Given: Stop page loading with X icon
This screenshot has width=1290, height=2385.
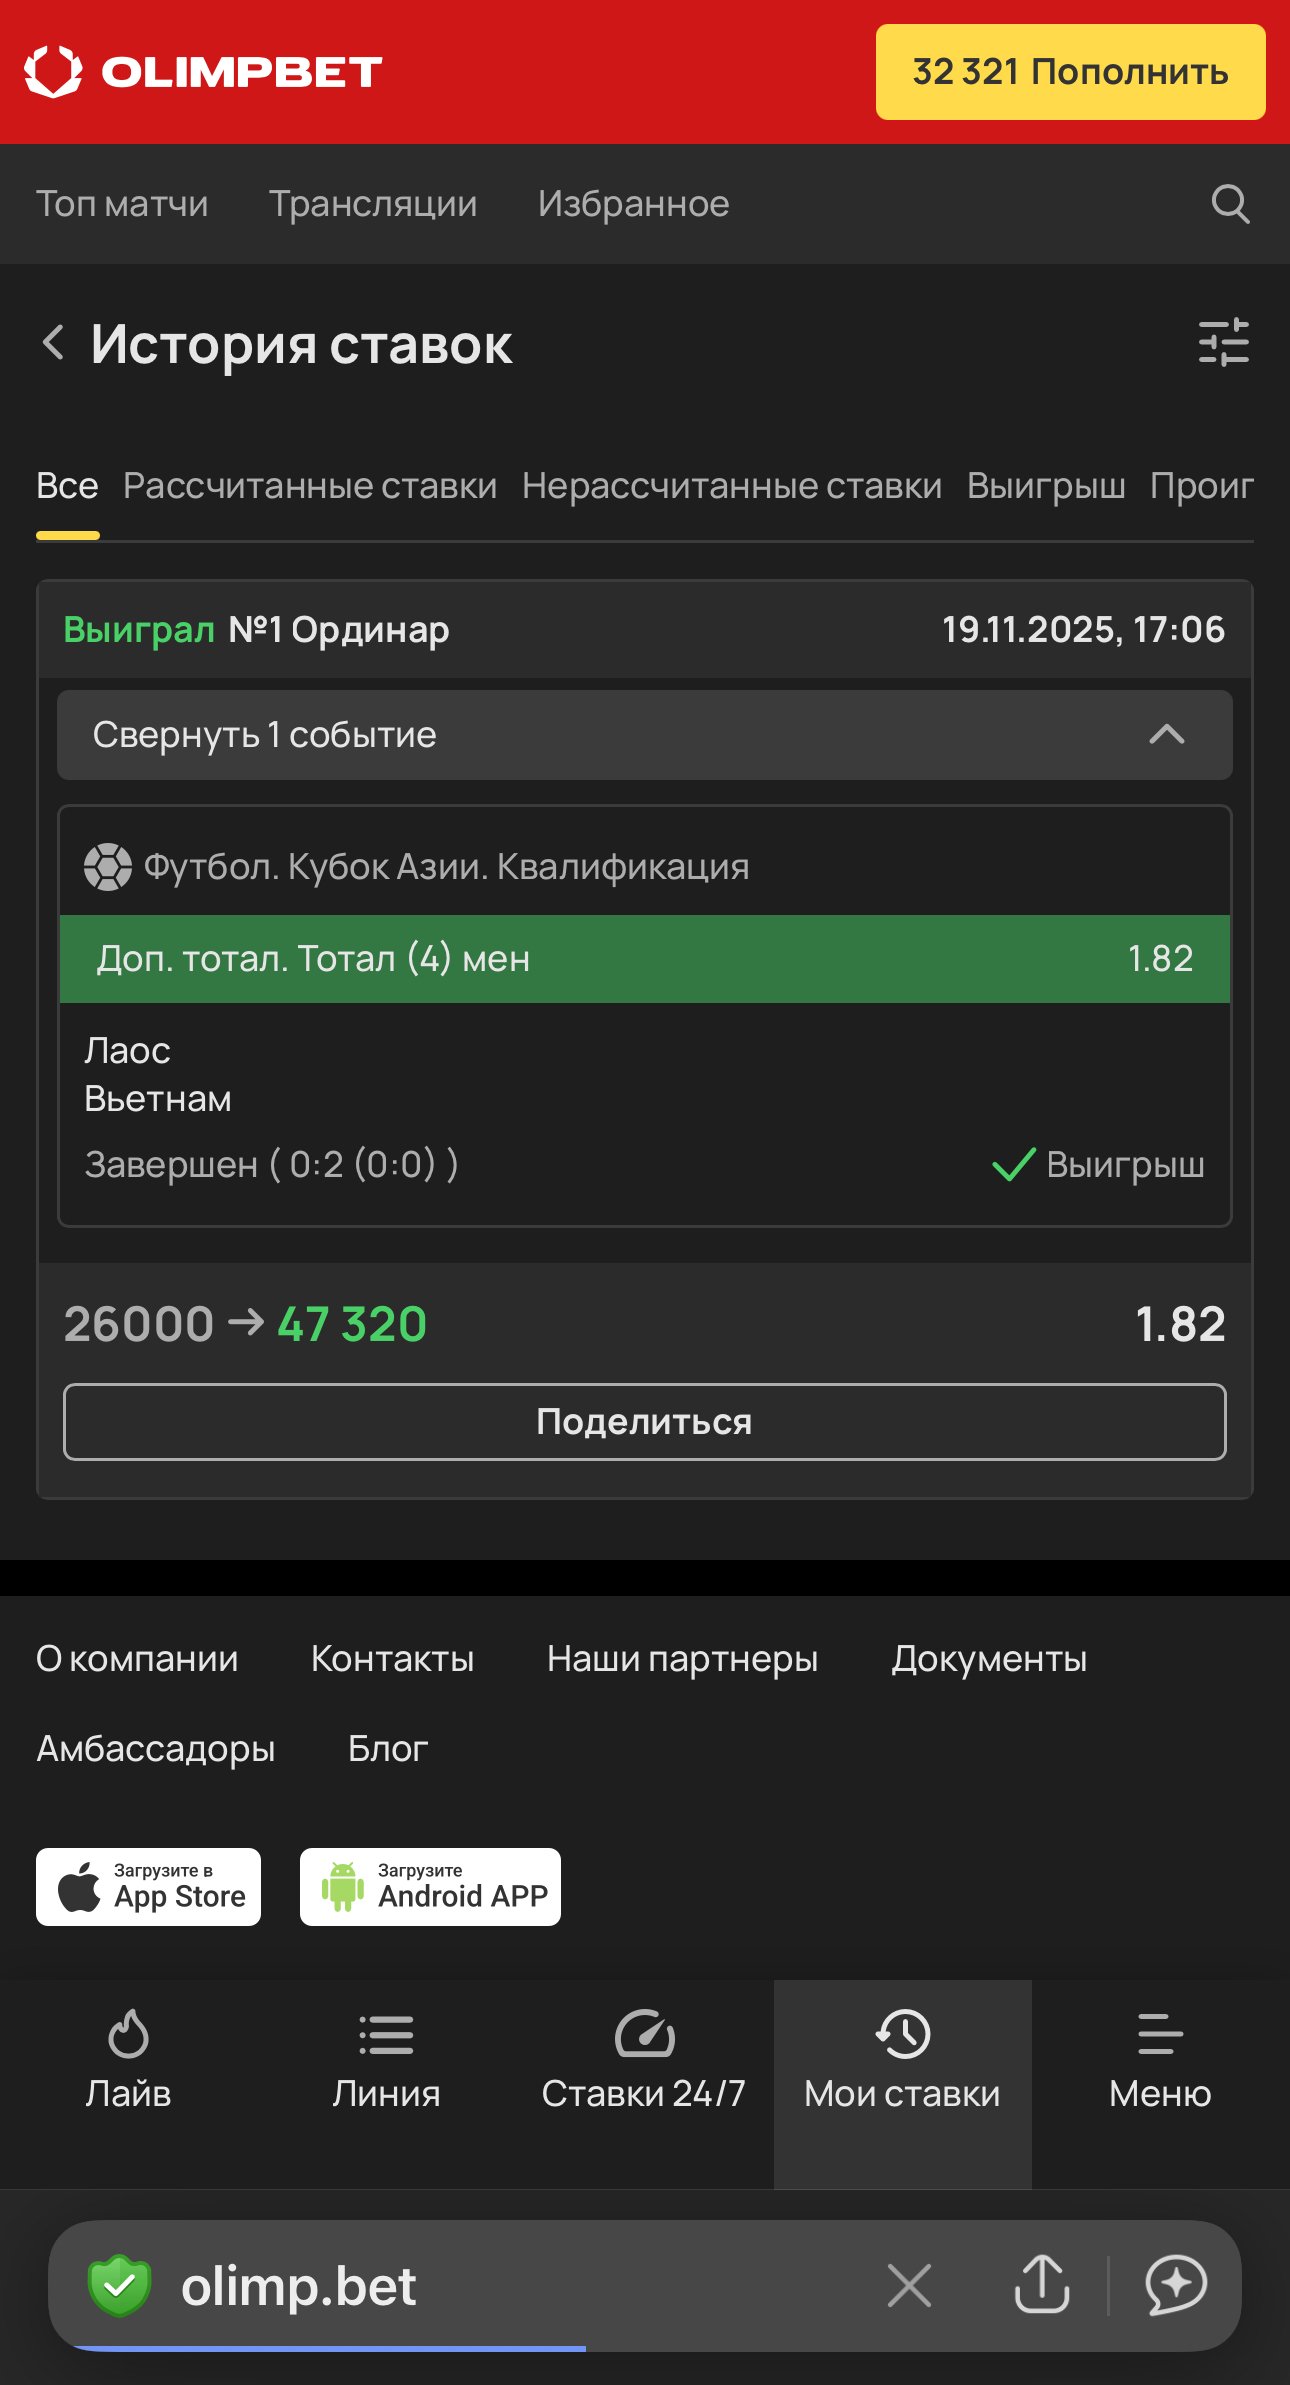Looking at the screenshot, I should 909,2285.
